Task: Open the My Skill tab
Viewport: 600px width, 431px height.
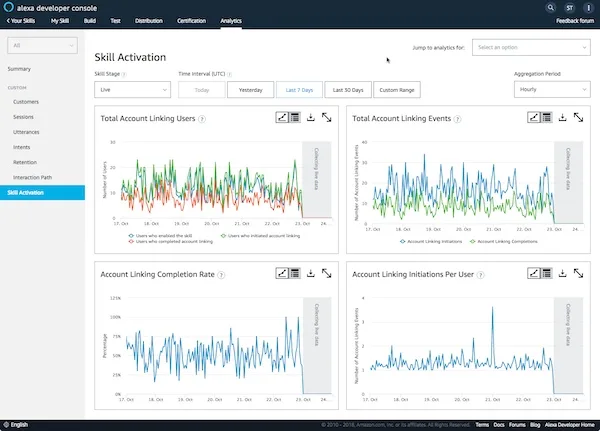Action: coord(60,21)
